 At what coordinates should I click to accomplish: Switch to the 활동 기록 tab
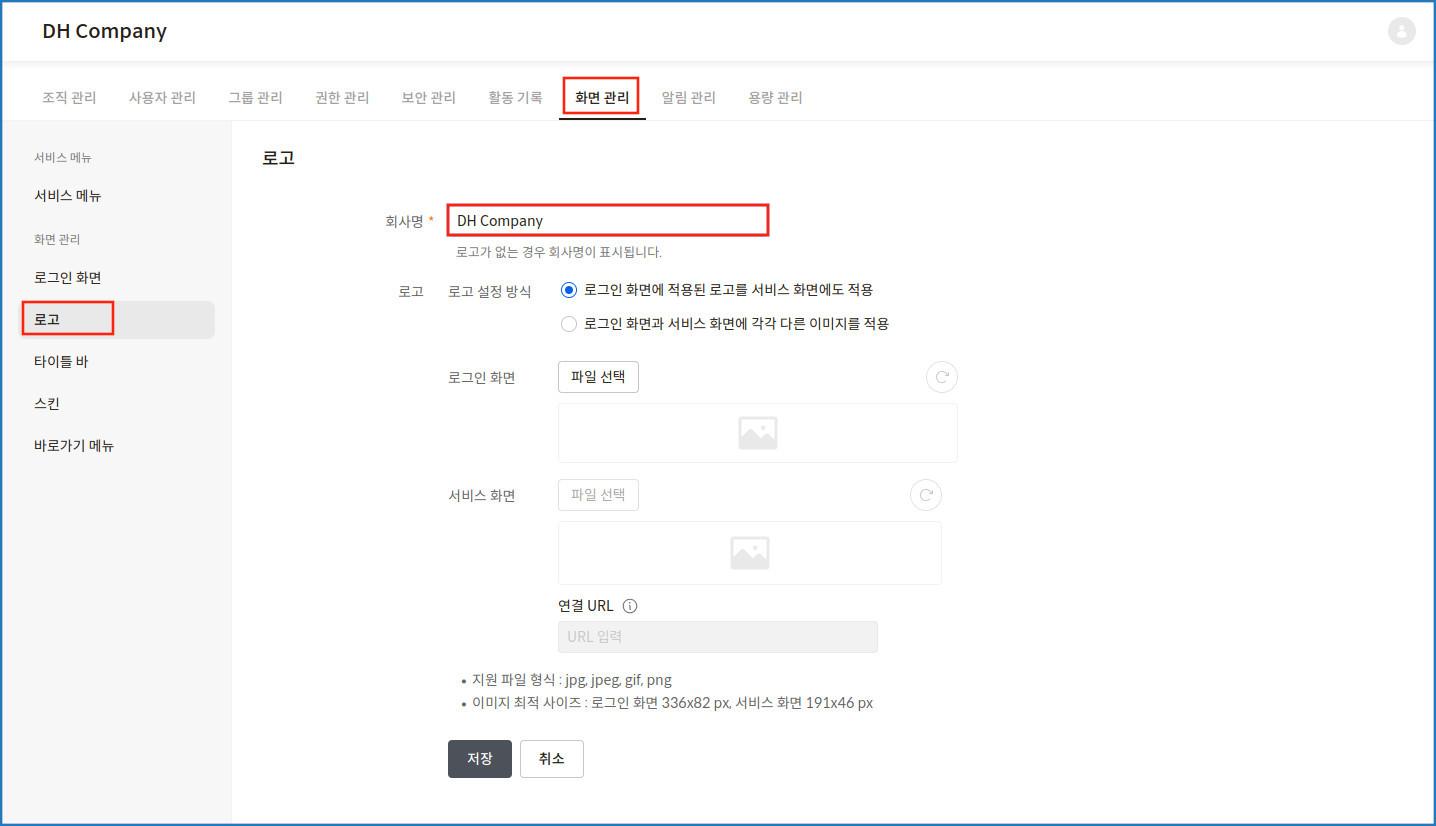(515, 98)
